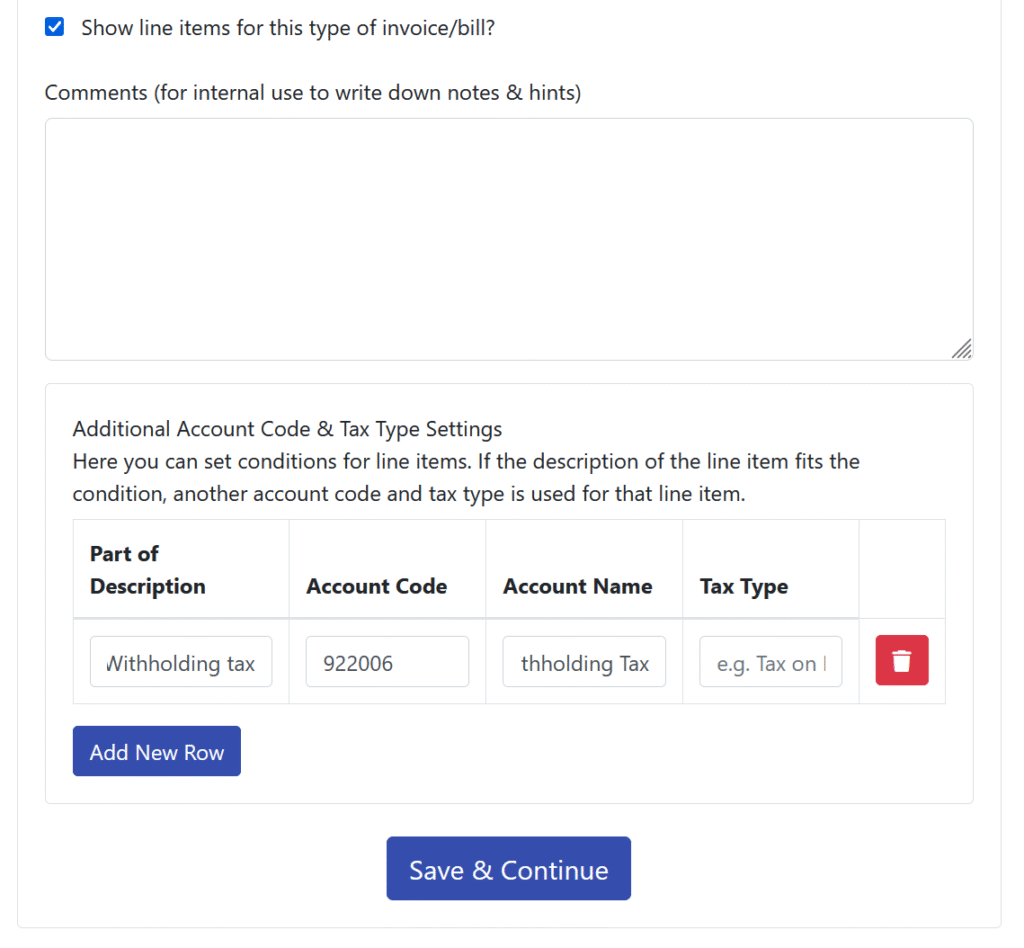1024x948 pixels.
Task: Uncheck the Show line items checkbox
Action: point(54,27)
